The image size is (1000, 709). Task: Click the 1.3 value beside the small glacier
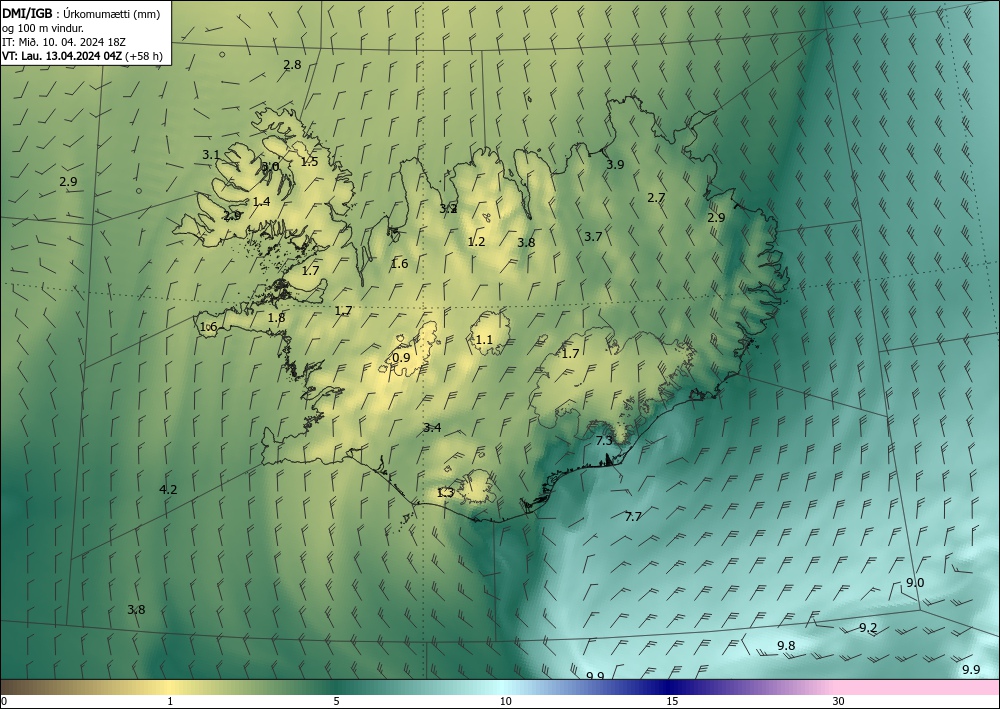(x=445, y=492)
